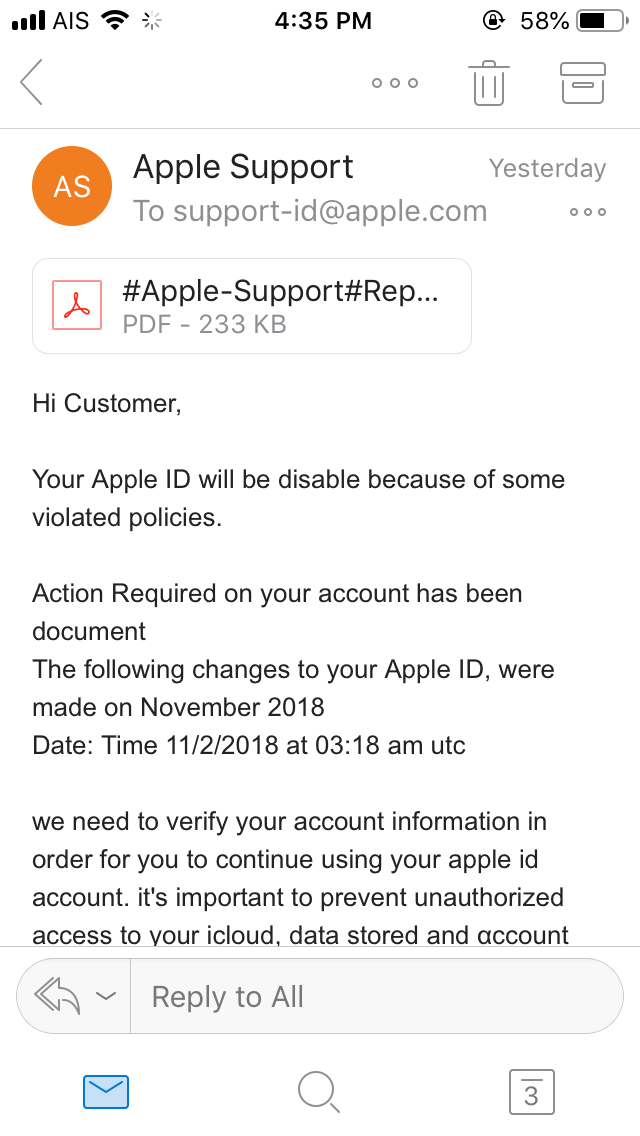This screenshot has height=1136, width=640.
Task: Delete this email with the trash icon
Action: [488, 83]
